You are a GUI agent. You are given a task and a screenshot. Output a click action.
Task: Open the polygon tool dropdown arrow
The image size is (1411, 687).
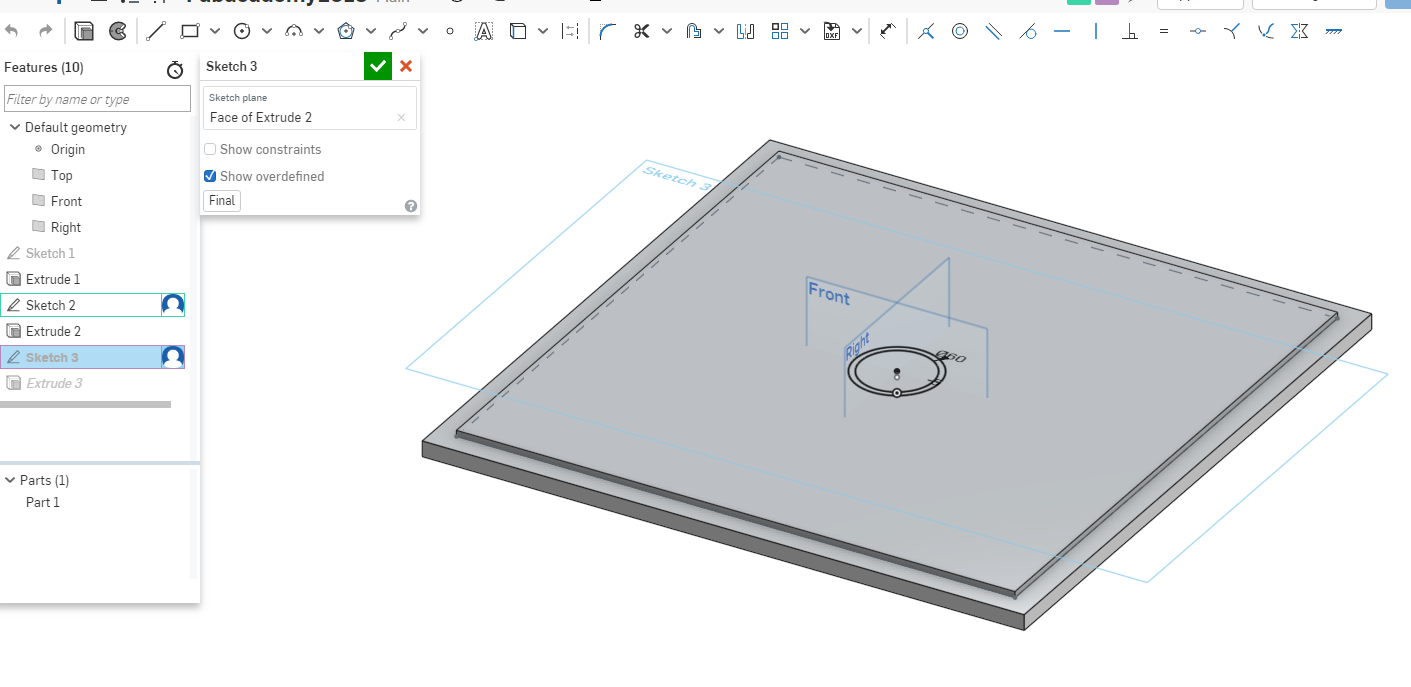372,31
